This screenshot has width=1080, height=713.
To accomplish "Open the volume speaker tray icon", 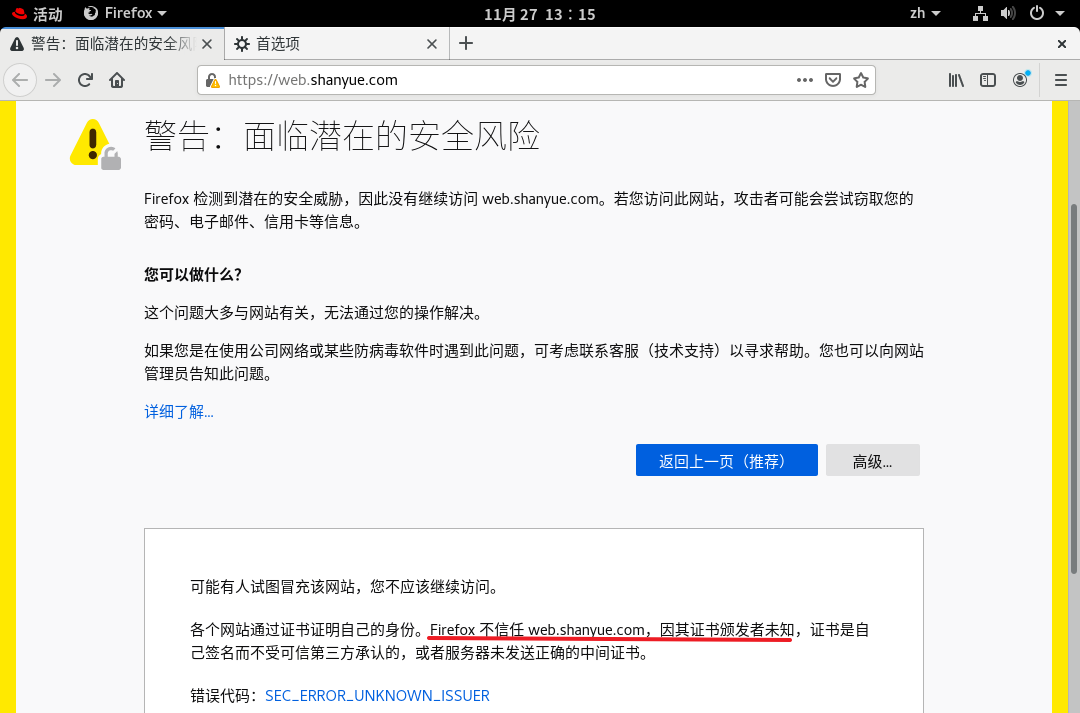I will 1008,13.
